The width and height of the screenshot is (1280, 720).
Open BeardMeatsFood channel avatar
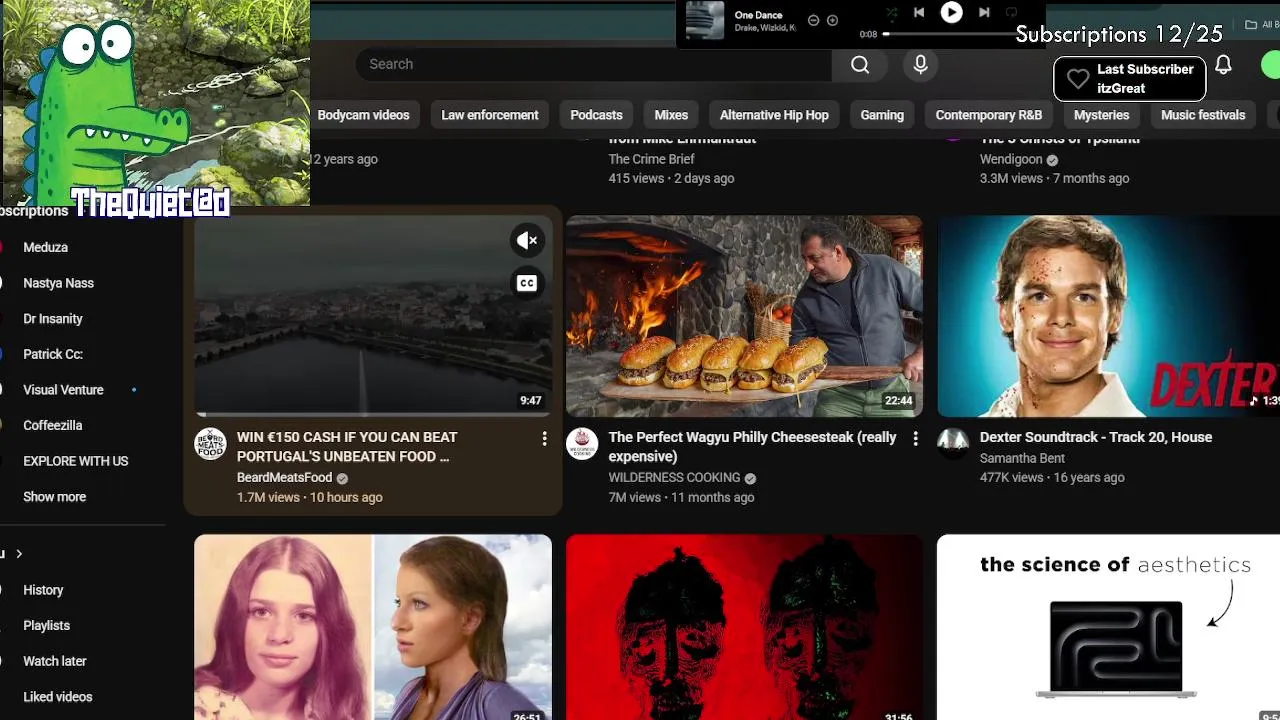tap(210, 444)
